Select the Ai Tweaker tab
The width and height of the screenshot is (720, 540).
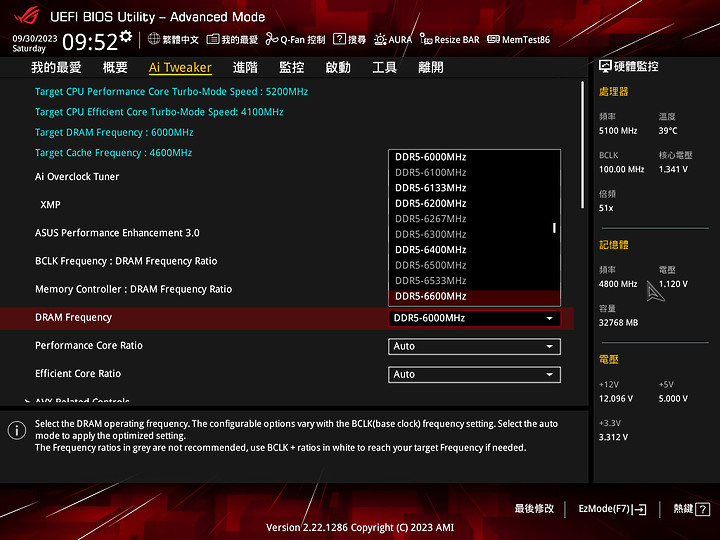(180, 68)
